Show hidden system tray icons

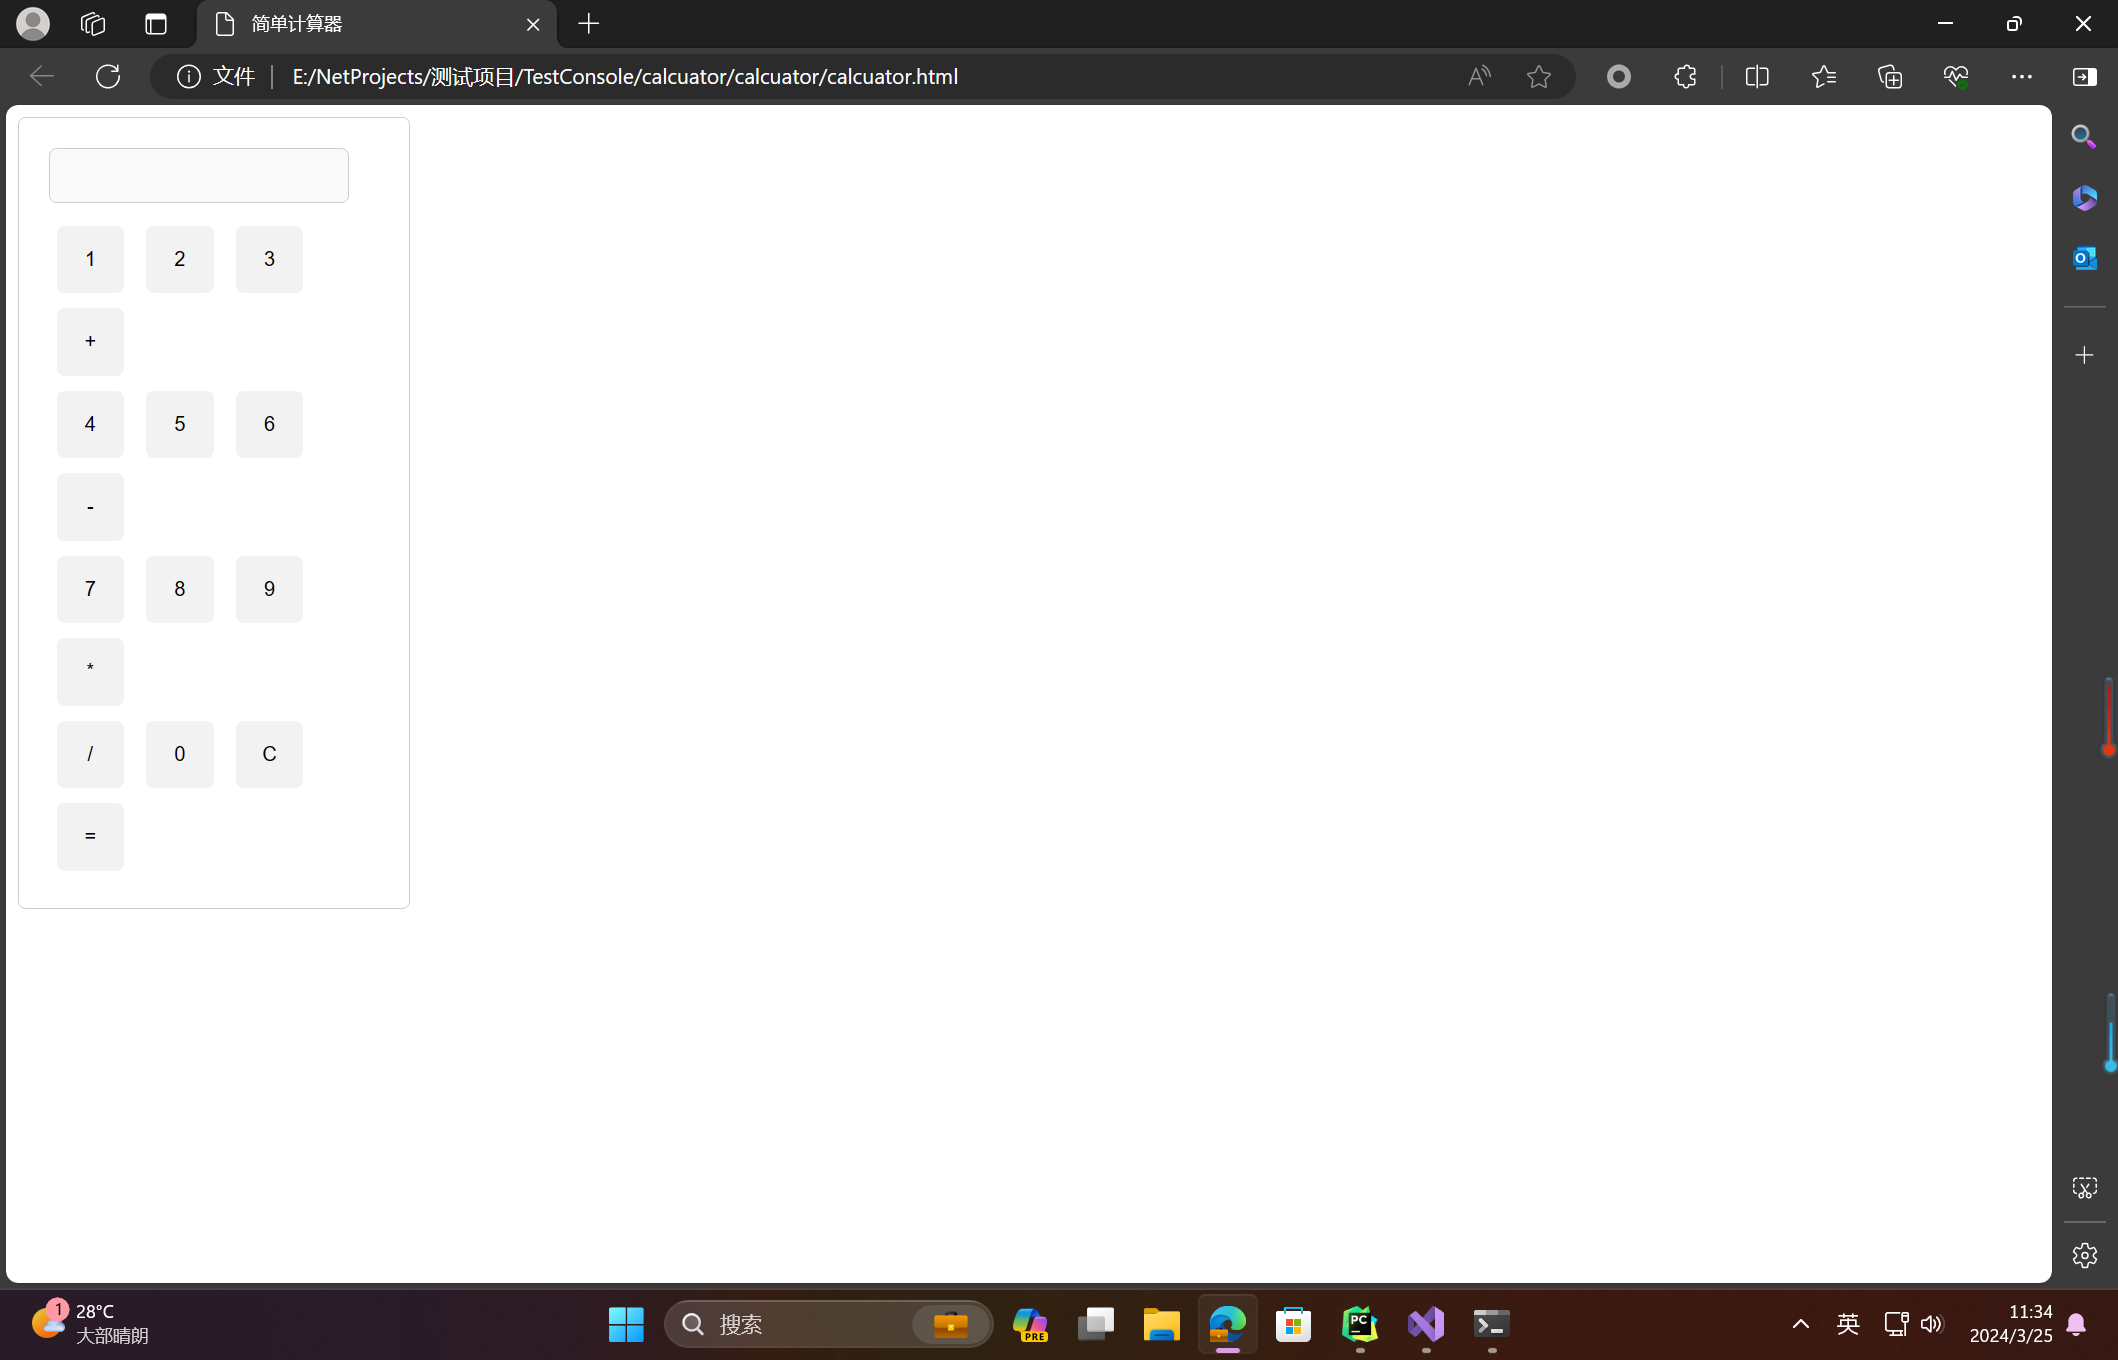[1800, 1324]
